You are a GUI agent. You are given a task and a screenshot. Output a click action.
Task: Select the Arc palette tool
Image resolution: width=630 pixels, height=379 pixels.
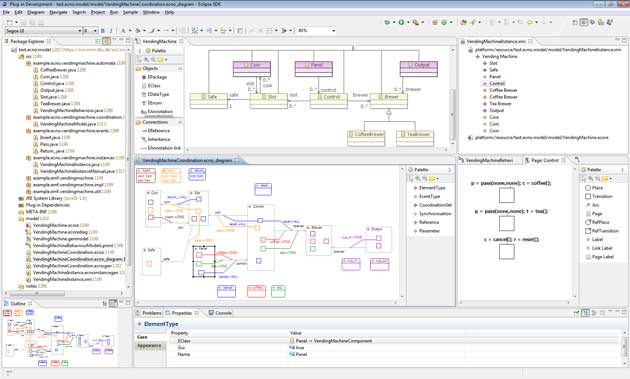pyautogui.click(x=592, y=205)
